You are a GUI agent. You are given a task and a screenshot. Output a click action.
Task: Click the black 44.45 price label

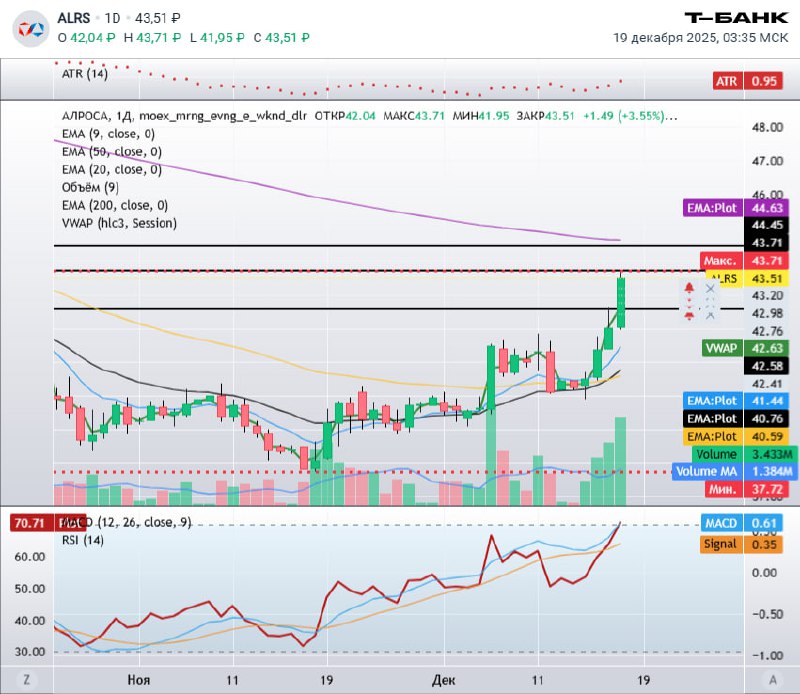766,225
